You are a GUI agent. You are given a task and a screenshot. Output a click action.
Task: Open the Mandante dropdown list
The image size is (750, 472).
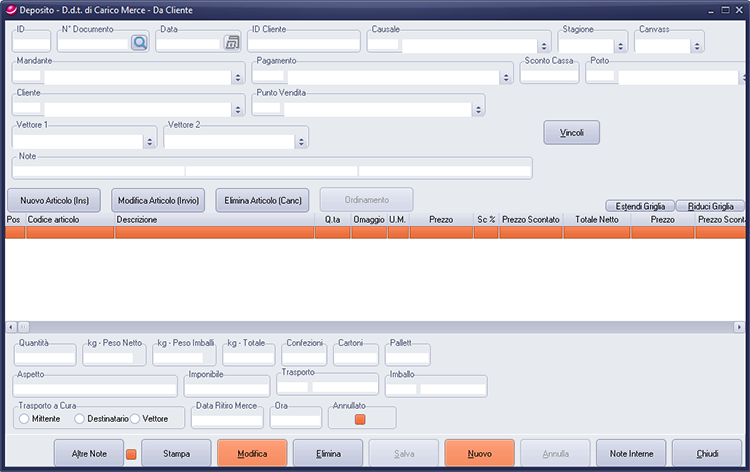238,77
